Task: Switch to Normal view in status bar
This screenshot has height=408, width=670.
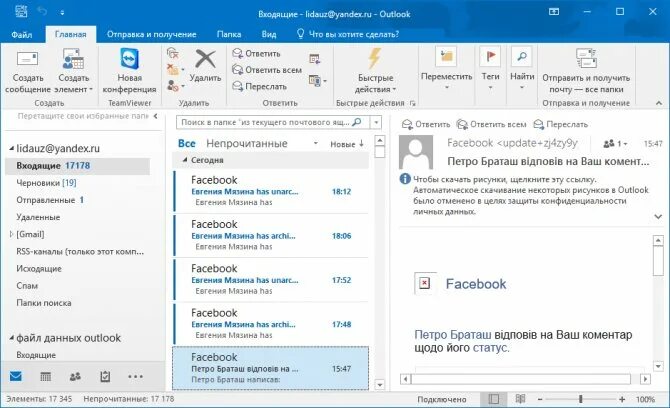Action: tap(494, 399)
